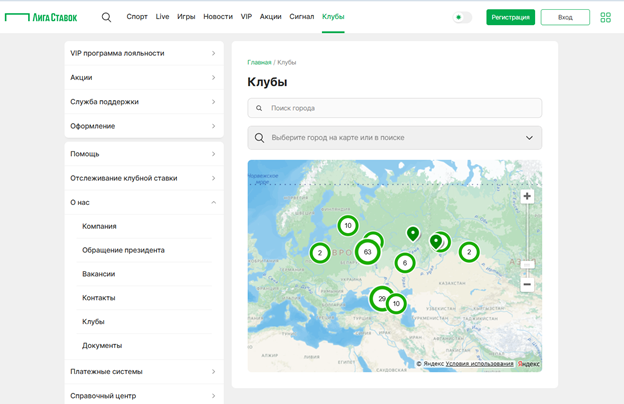Open the southern map cluster marker 10
Viewport: 624px width, 404px height.
point(396,304)
